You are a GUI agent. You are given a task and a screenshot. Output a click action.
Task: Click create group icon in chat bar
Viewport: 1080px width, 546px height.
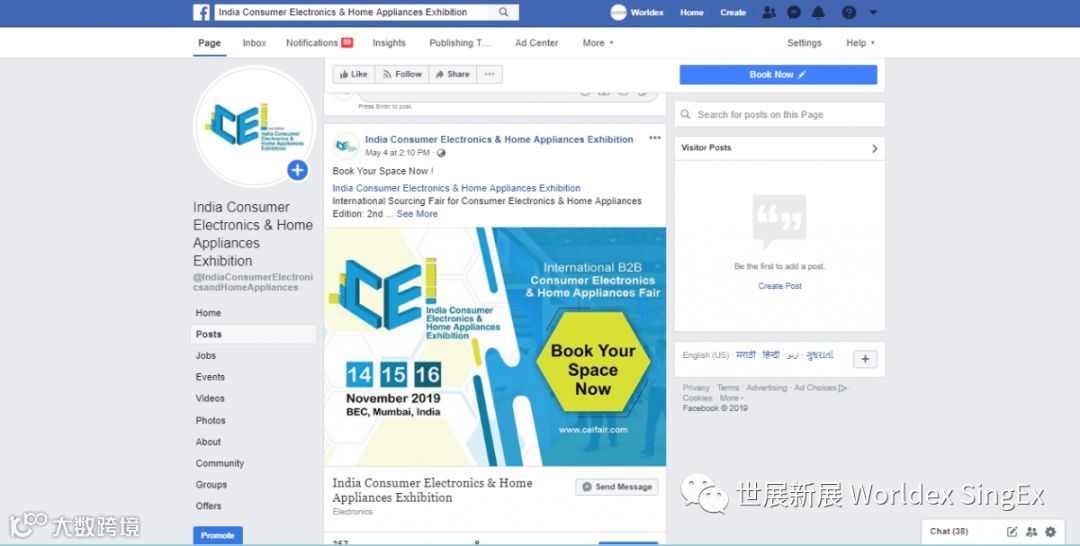click(1031, 532)
